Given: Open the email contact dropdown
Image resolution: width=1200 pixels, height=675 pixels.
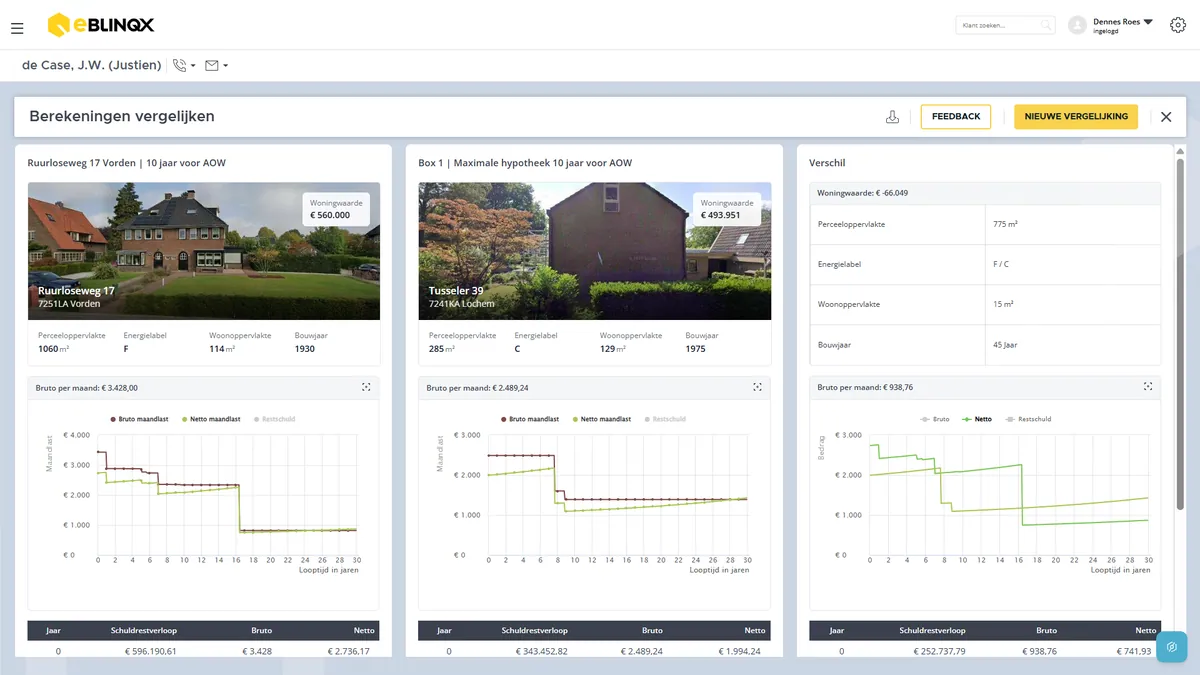Looking at the screenshot, I should pos(216,65).
